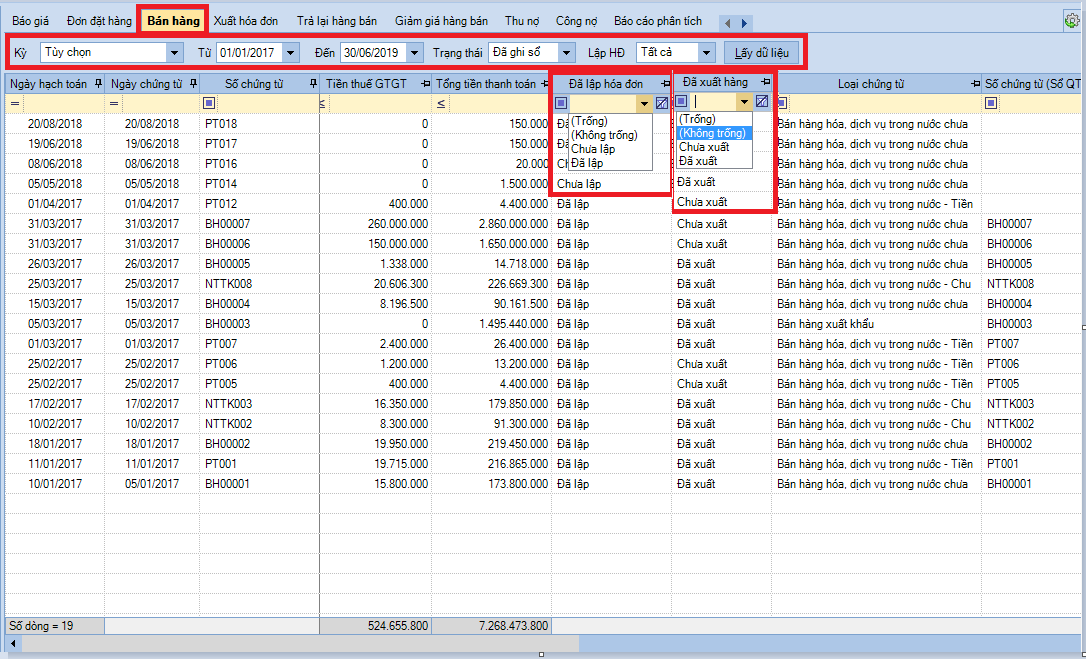This screenshot has height=659, width=1086.
Task: Sort by the Loại chứng từ header
Action: click(871, 84)
